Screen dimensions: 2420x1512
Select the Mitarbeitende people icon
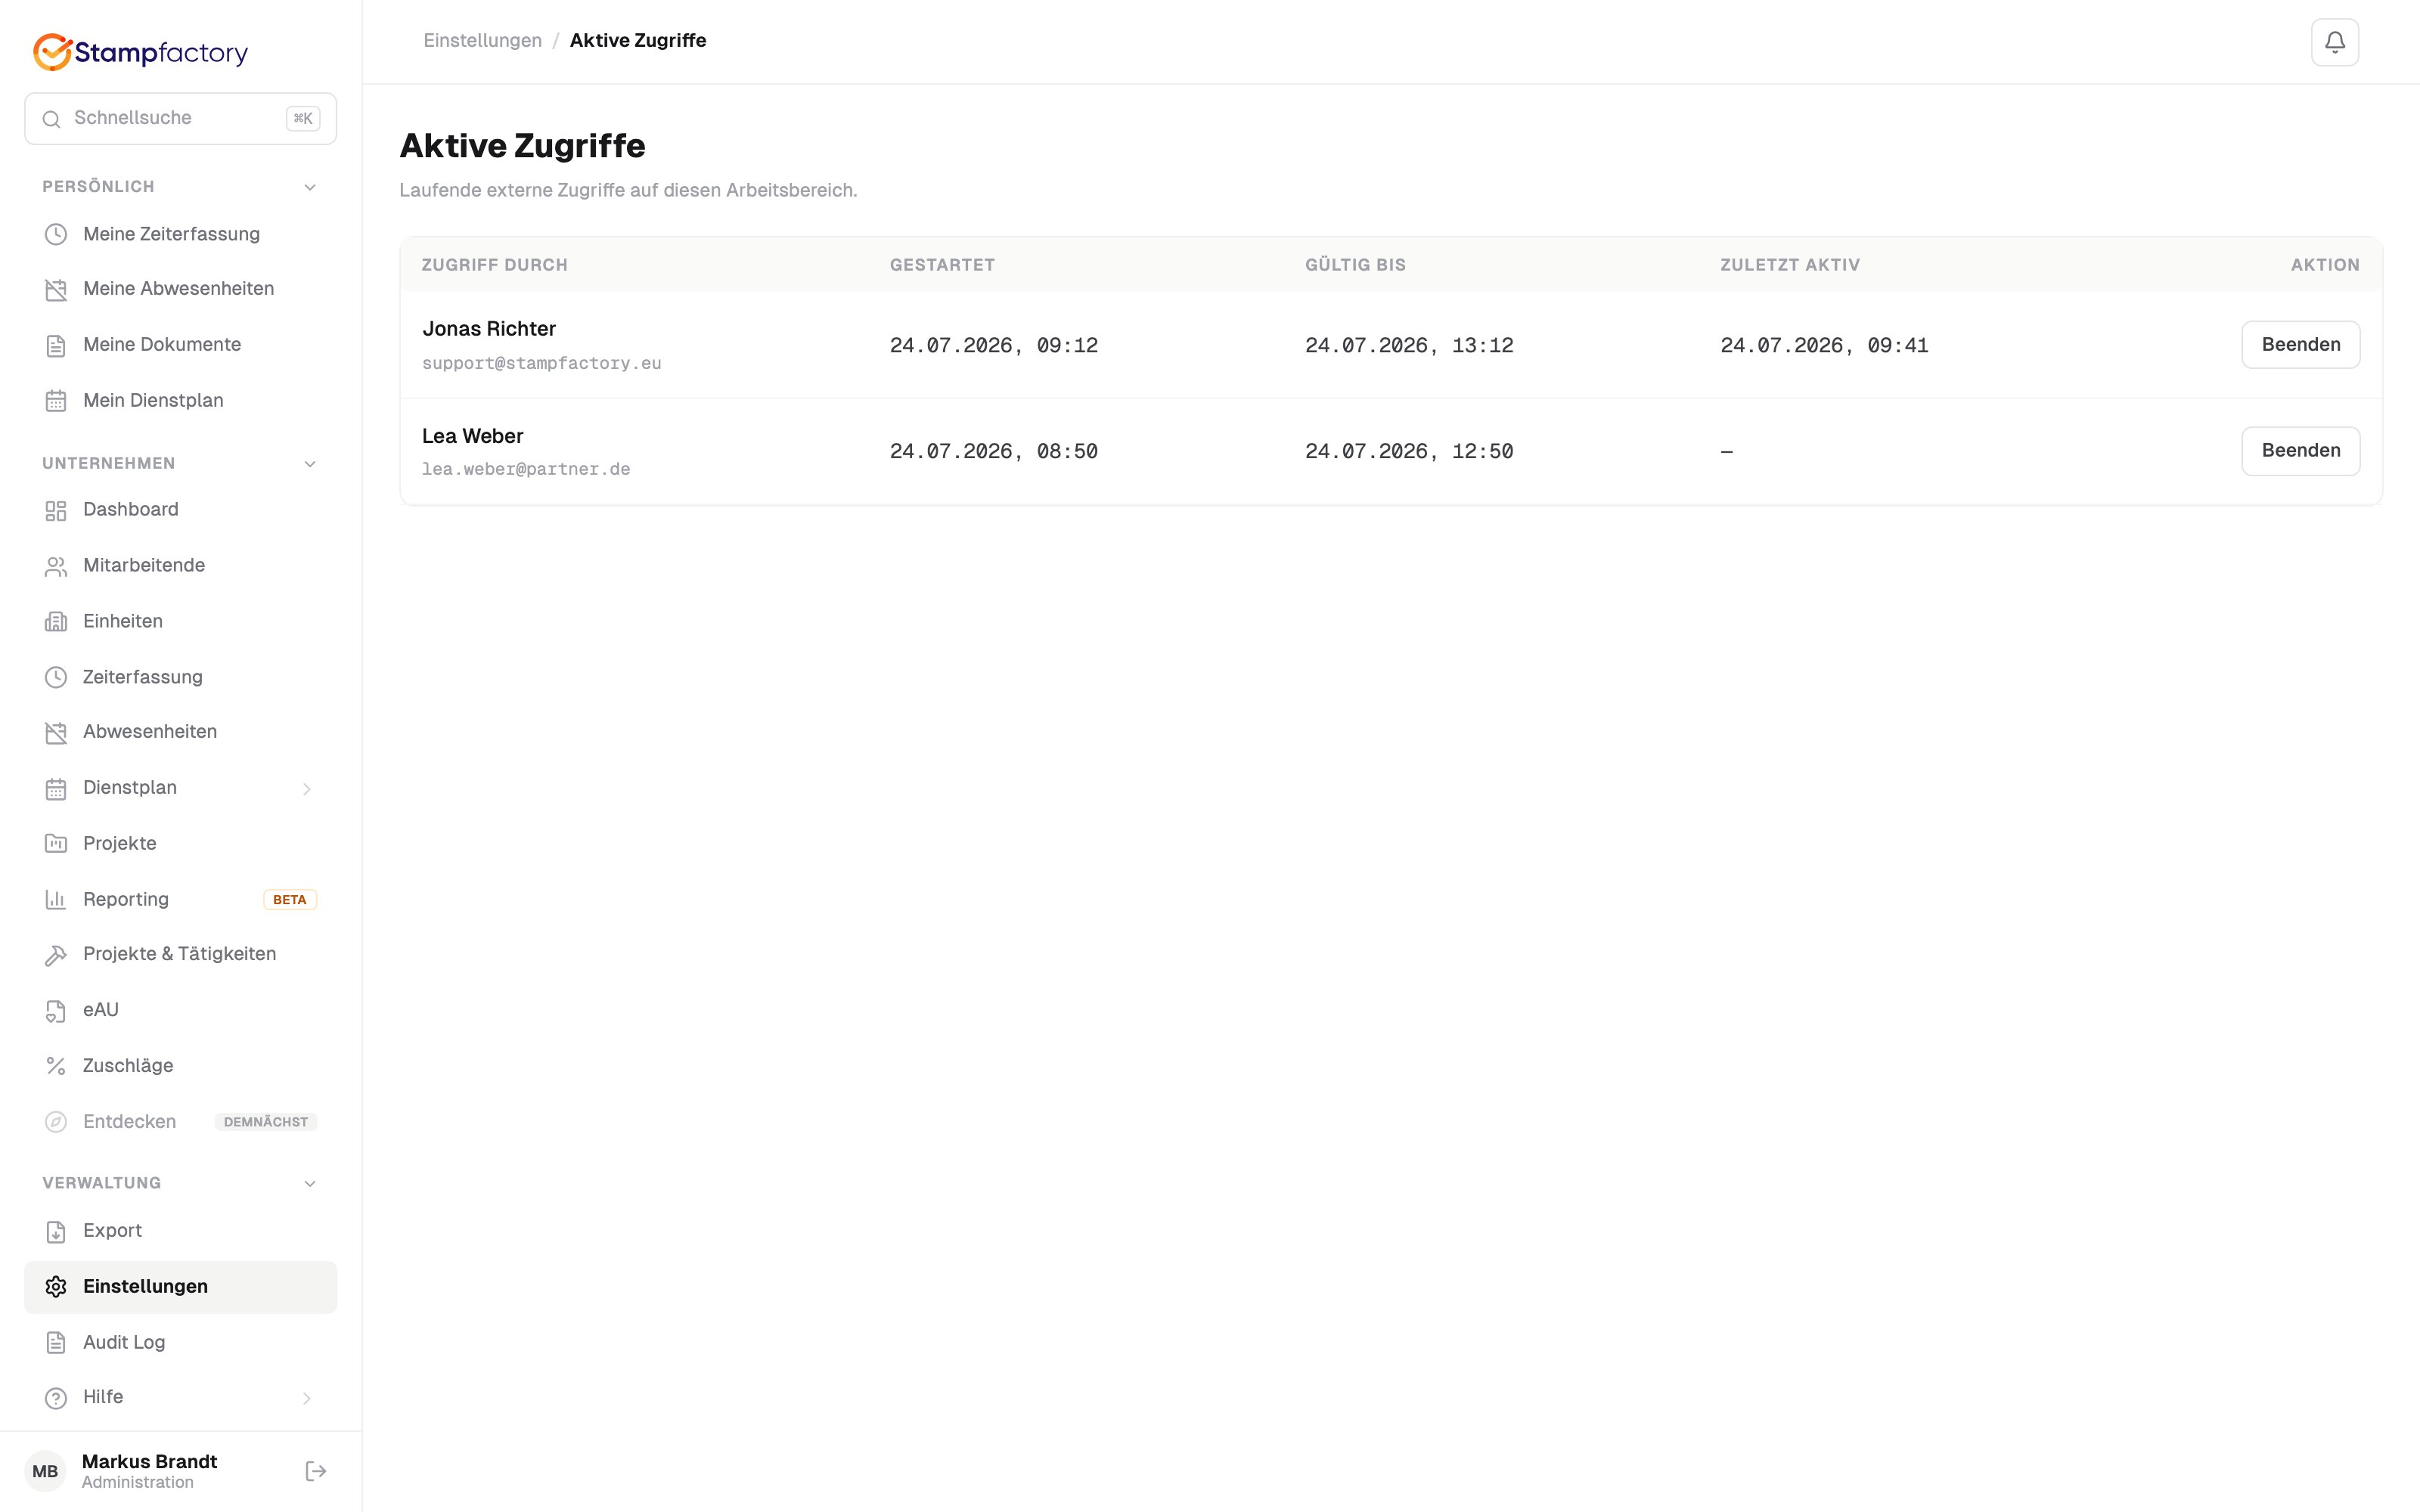coord(56,566)
